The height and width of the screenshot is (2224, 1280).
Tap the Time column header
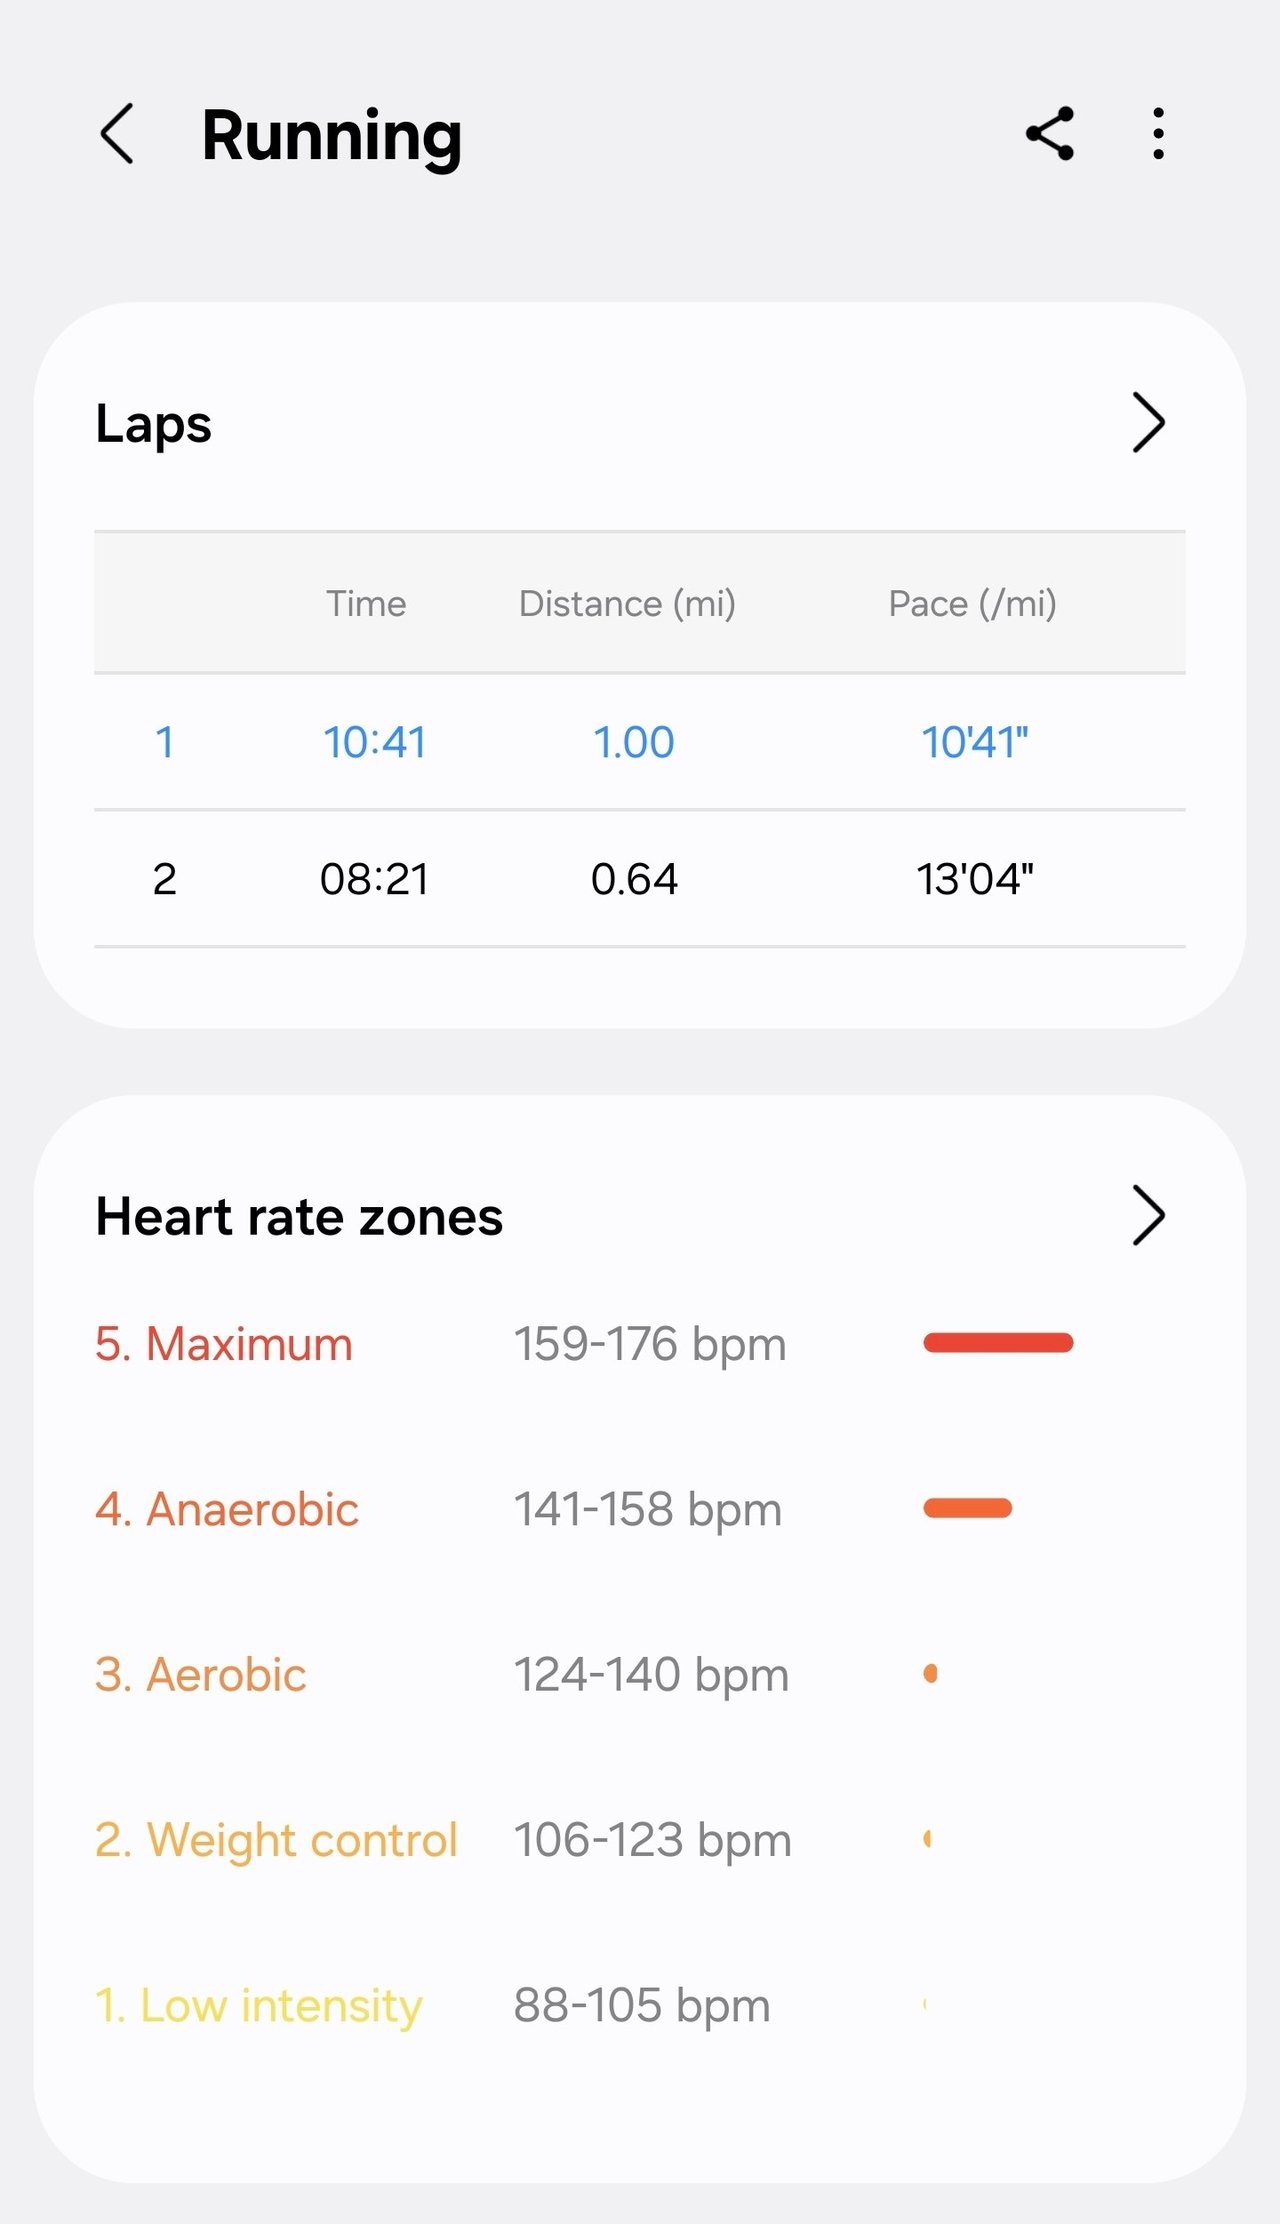(366, 604)
